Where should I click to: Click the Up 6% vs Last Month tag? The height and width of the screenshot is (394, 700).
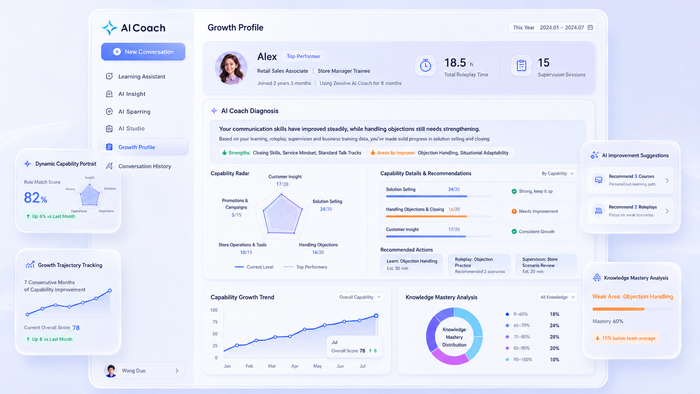(x=50, y=216)
